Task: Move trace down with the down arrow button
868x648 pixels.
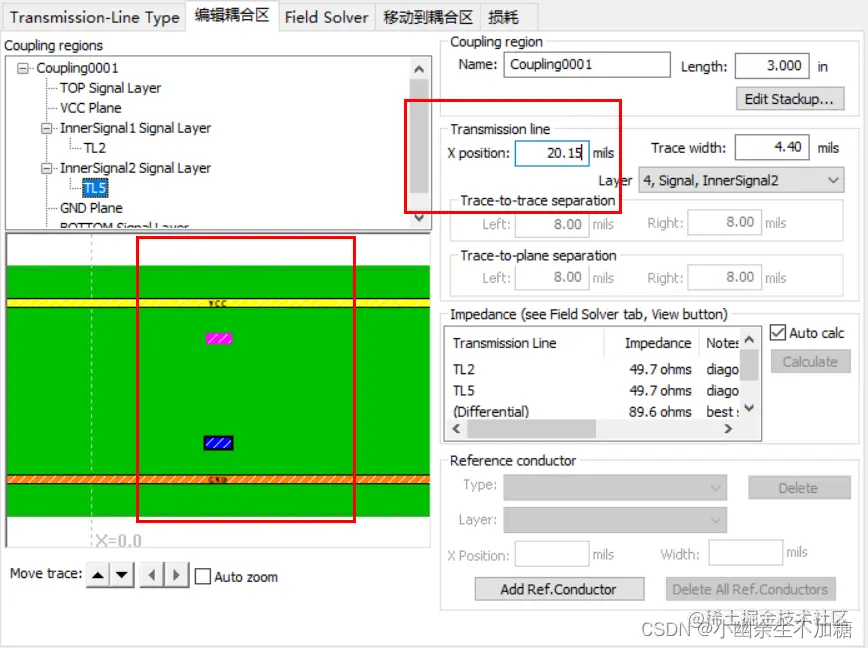Action: tap(122, 576)
